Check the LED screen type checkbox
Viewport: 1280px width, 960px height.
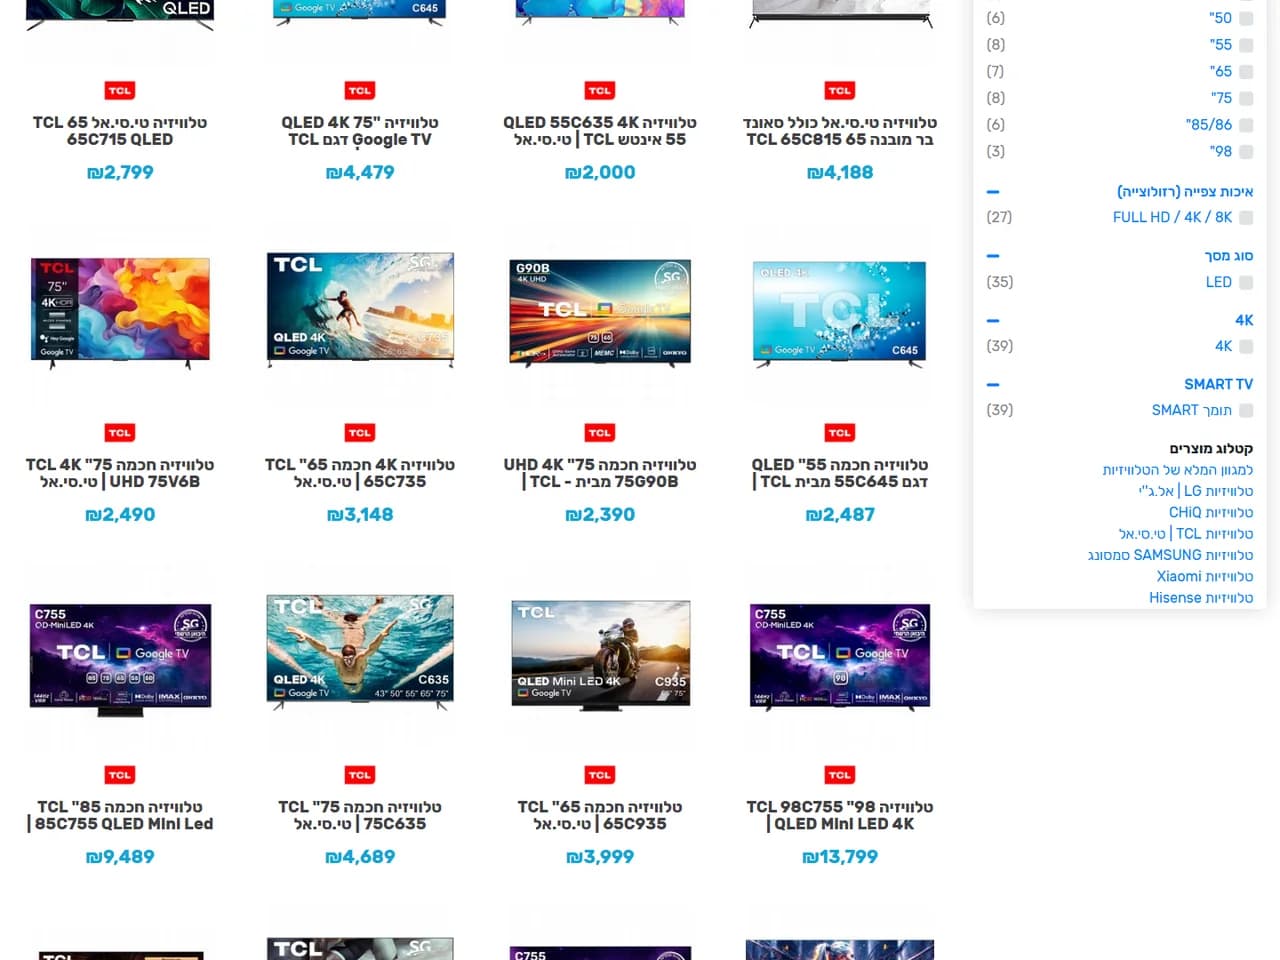click(x=1246, y=282)
